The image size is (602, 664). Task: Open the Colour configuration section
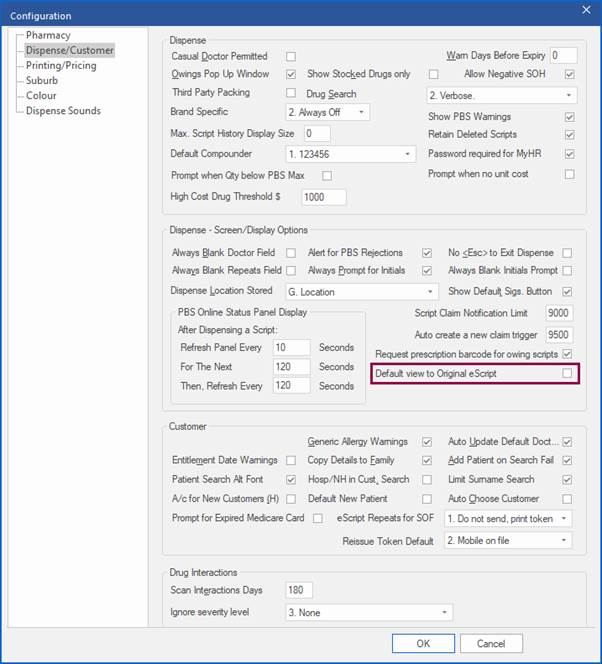[41, 96]
